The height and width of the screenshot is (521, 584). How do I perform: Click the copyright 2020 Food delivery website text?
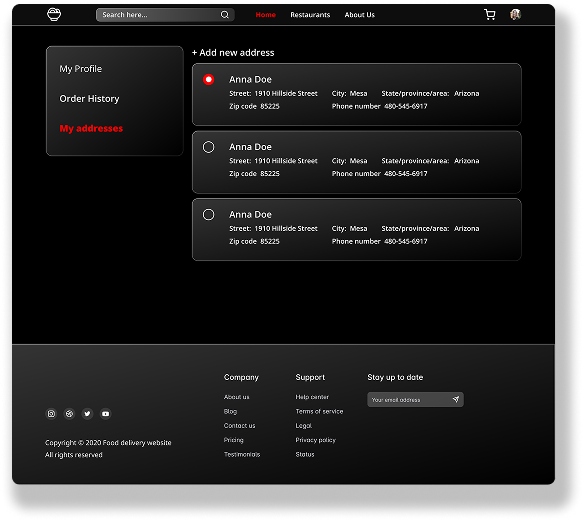[108, 443]
